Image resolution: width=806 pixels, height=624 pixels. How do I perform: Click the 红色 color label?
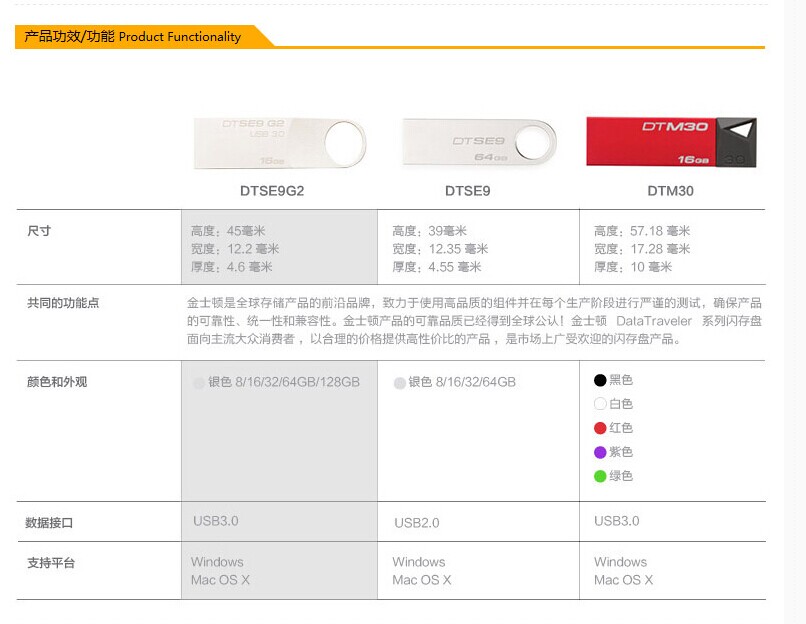(x=621, y=428)
